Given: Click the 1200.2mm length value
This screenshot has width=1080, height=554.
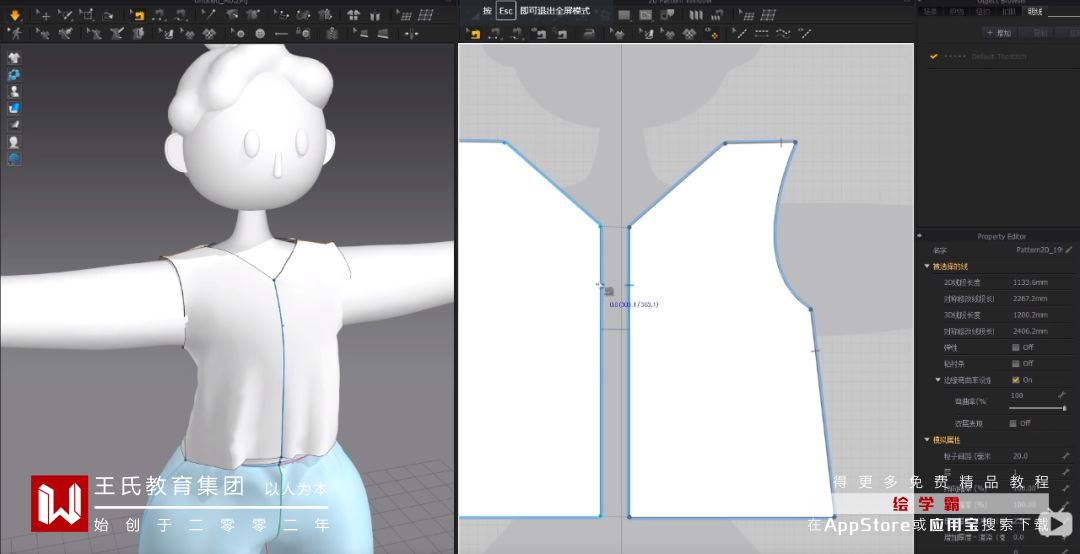Looking at the screenshot, I should pyautogui.click(x=1030, y=315).
